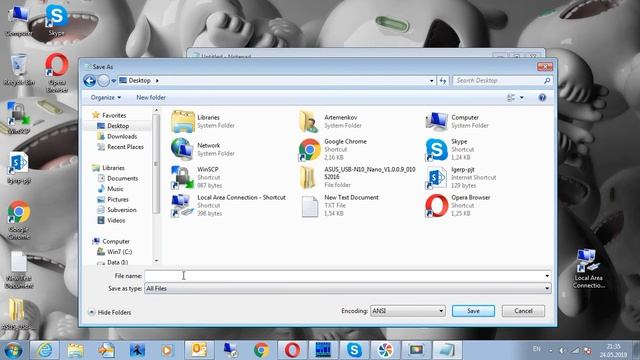640x360 pixels.
Task: Select the New Text Document file in list
Action: point(339,205)
